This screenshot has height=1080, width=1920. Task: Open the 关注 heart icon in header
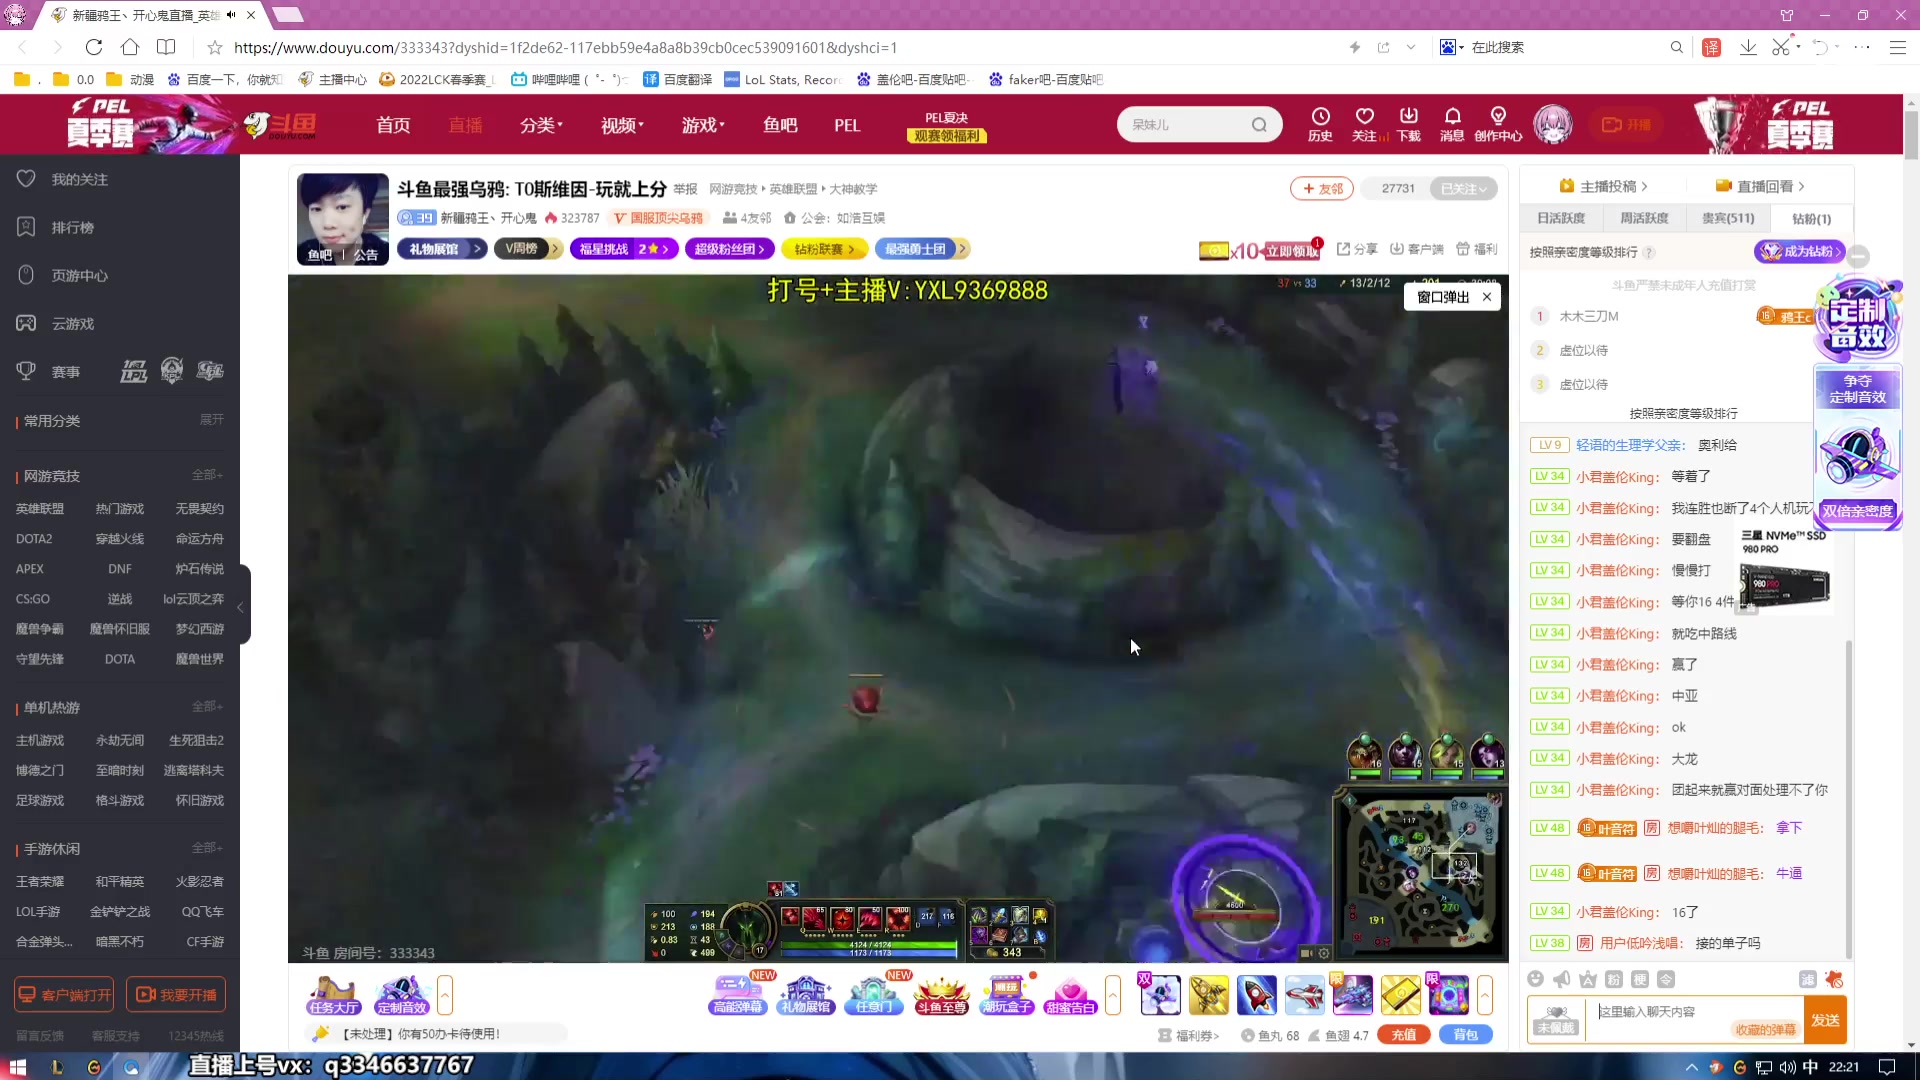pyautogui.click(x=1365, y=124)
